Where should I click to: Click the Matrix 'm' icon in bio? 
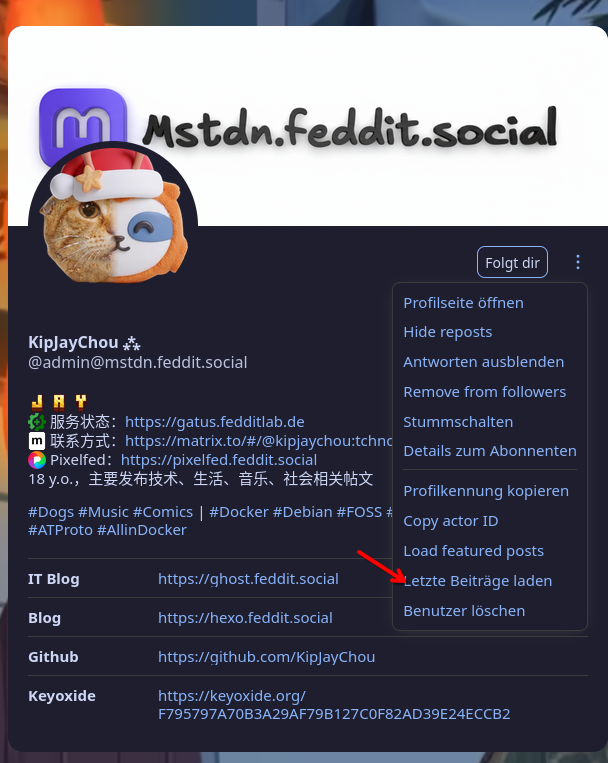tap(37, 441)
